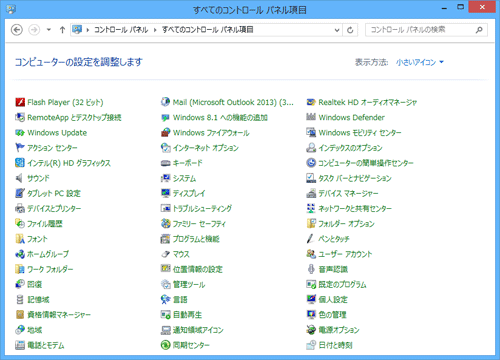This screenshot has width=500, height=360.
Task: Open the コンピューターの簡単操作センター icon
Action: 311,163
